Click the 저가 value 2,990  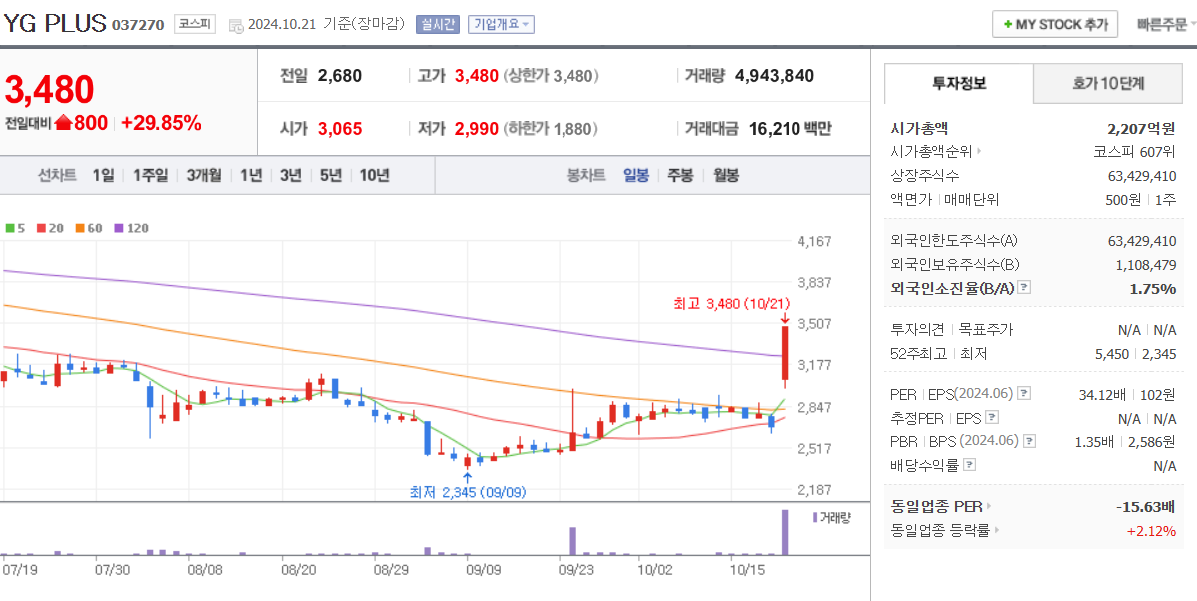tap(476, 128)
